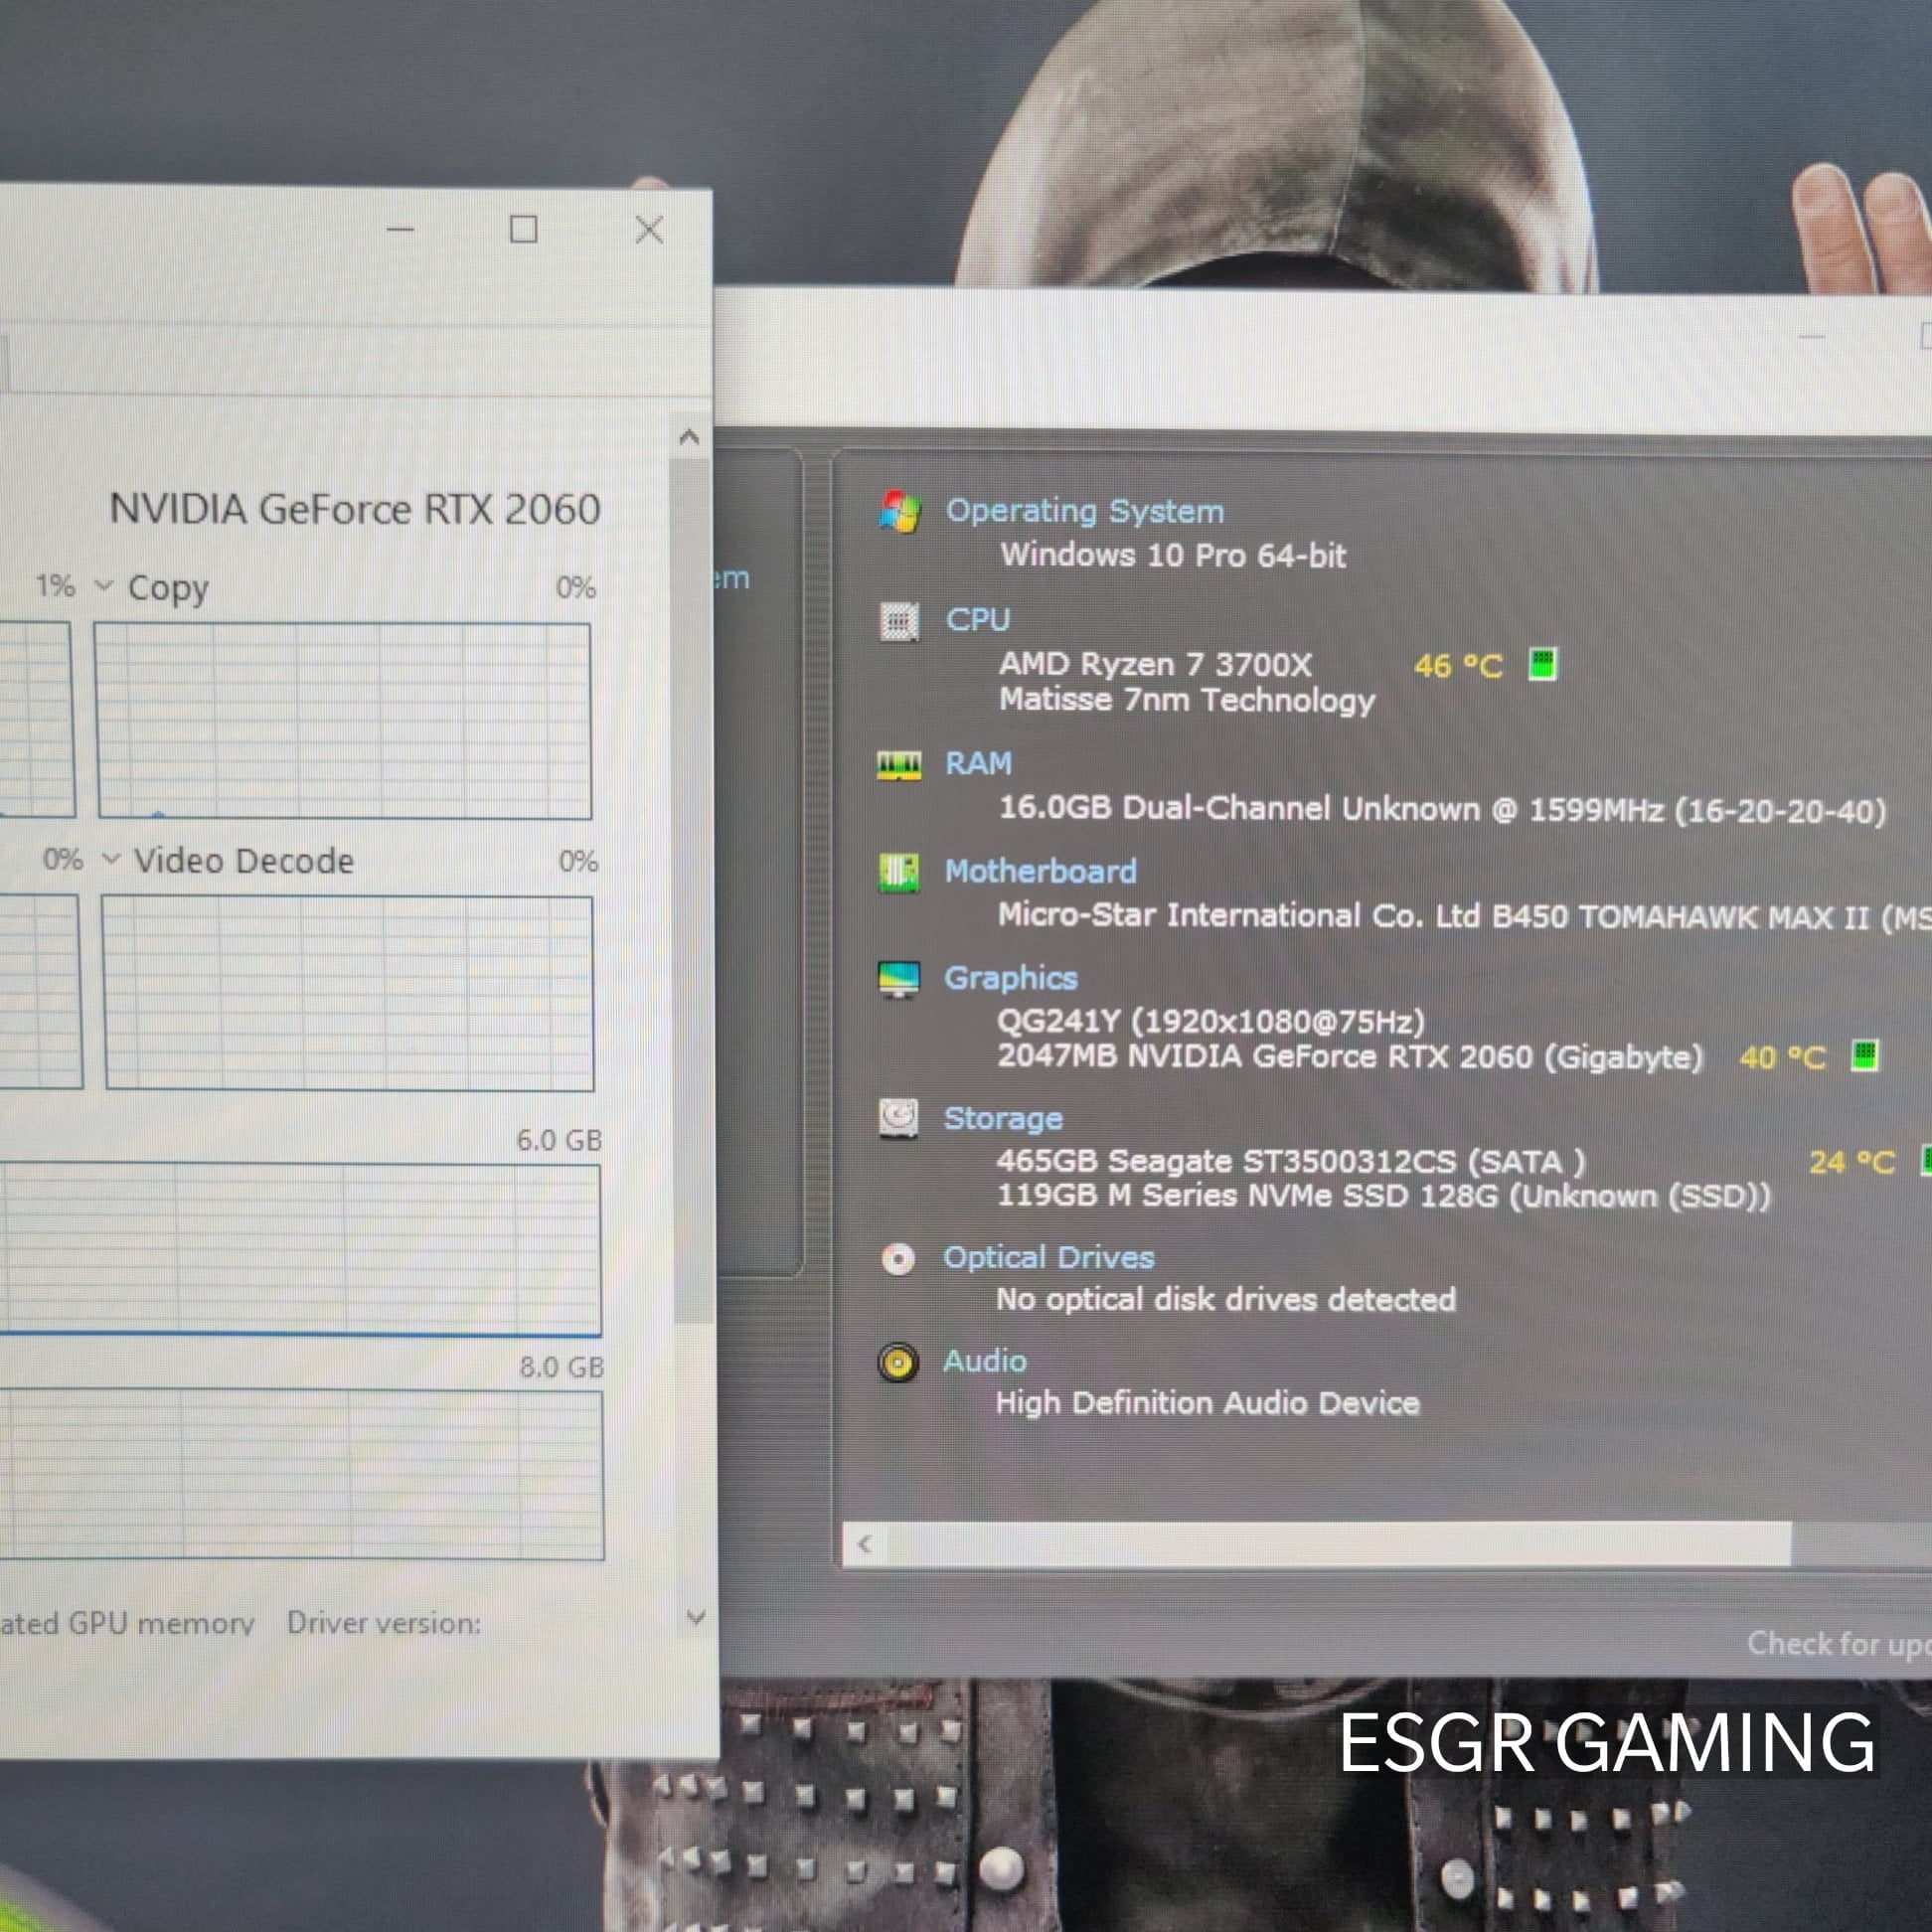The height and width of the screenshot is (1932, 1932).
Task: Open the Motherboard section heading
Action: click(x=1041, y=871)
